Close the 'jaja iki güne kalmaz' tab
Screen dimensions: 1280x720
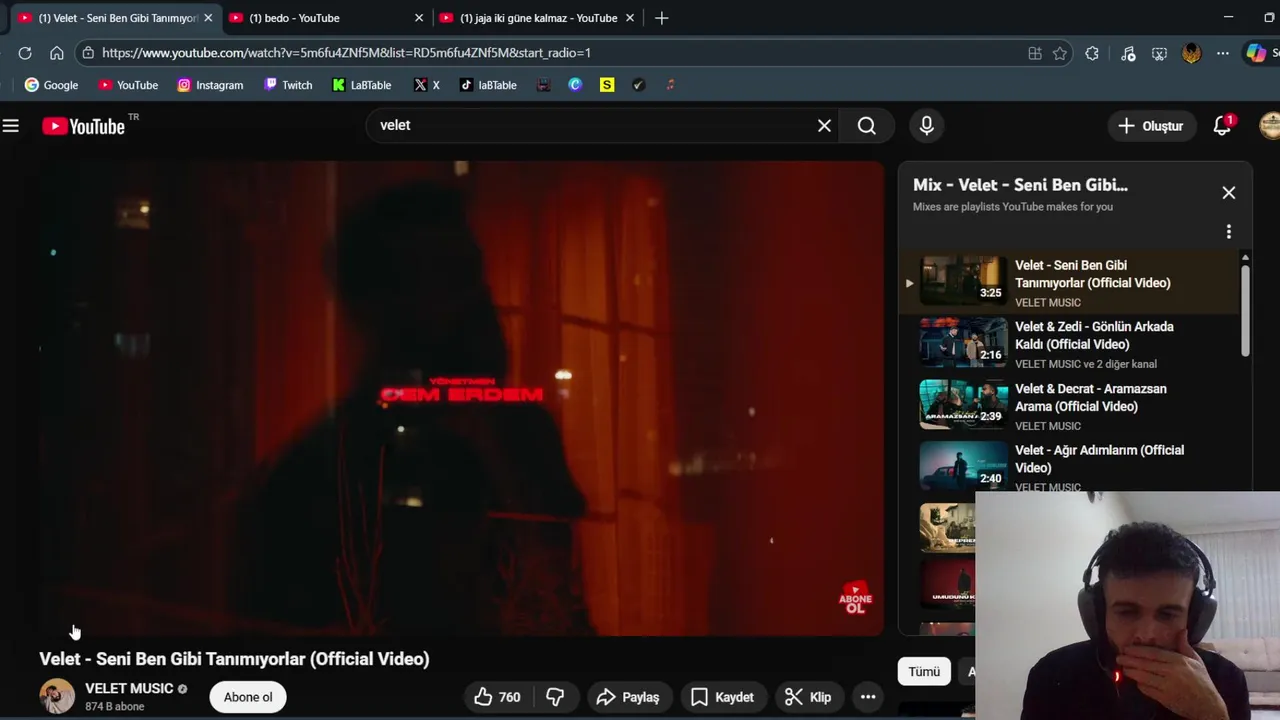click(629, 18)
